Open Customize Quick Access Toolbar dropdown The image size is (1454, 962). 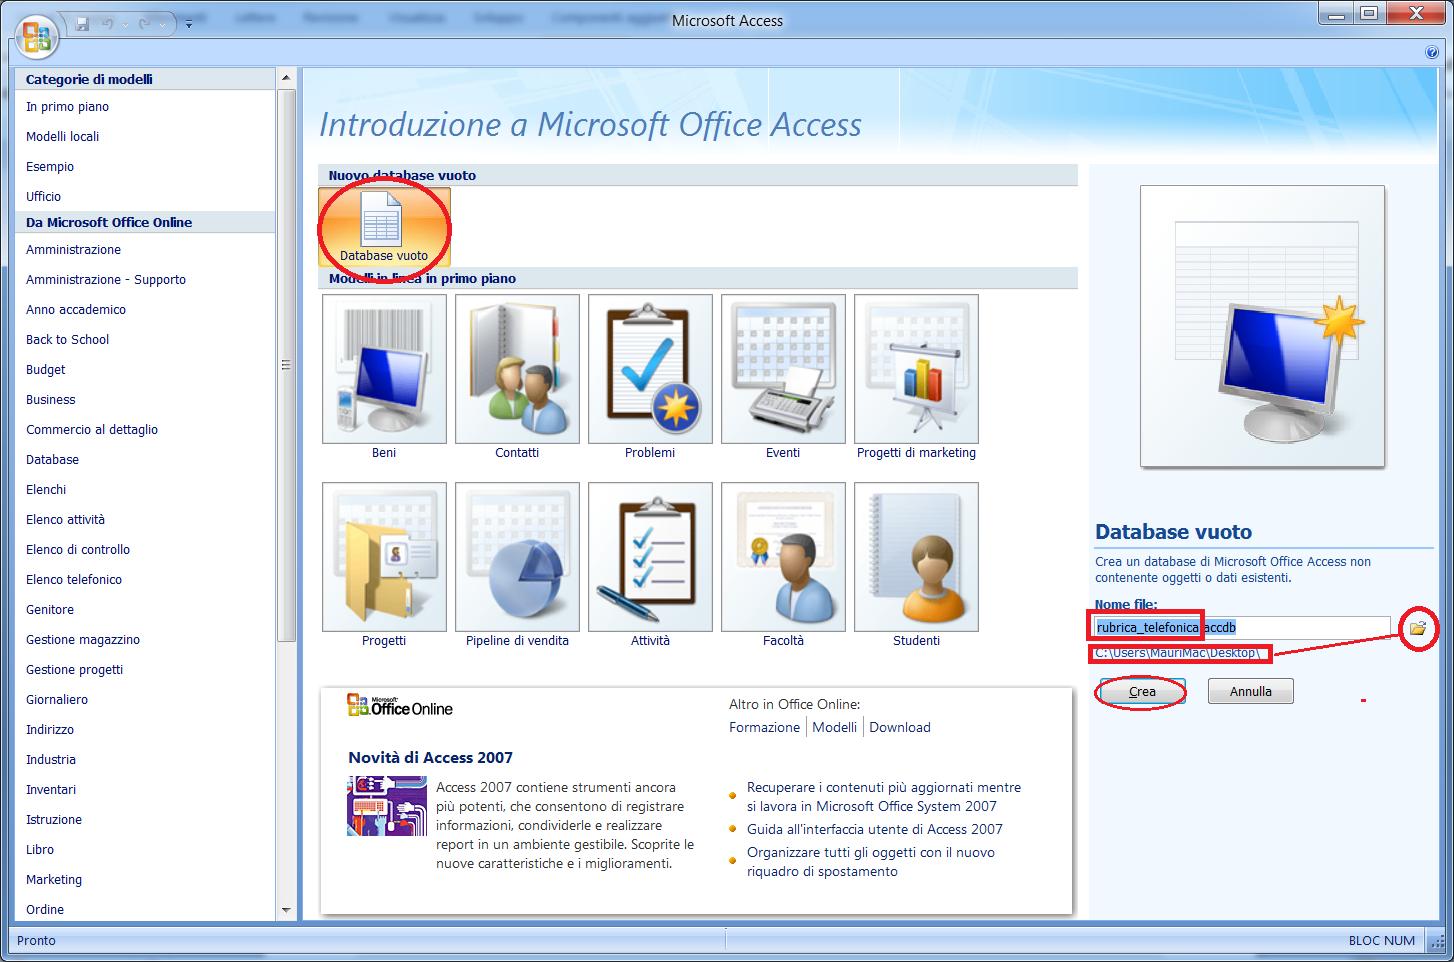tap(189, 23)
